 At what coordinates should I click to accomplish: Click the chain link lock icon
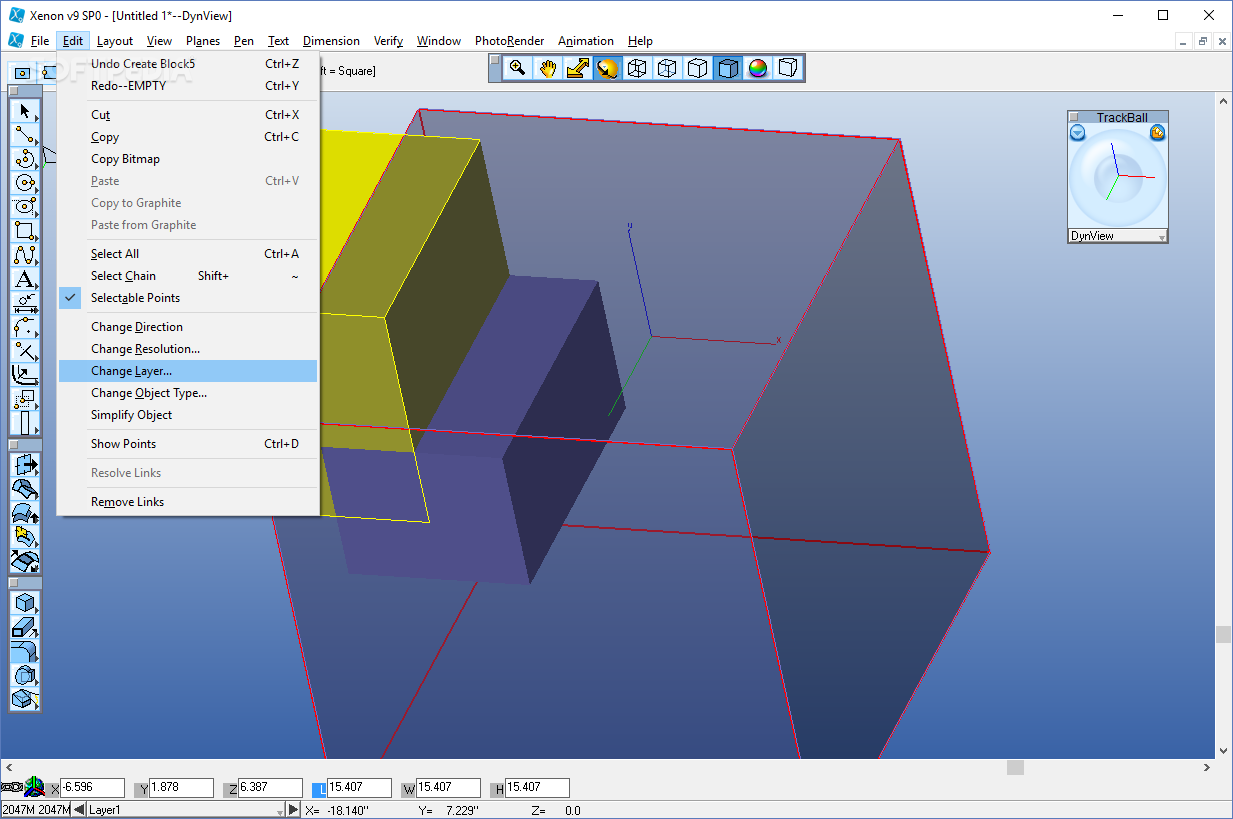(x=12, y=787)
